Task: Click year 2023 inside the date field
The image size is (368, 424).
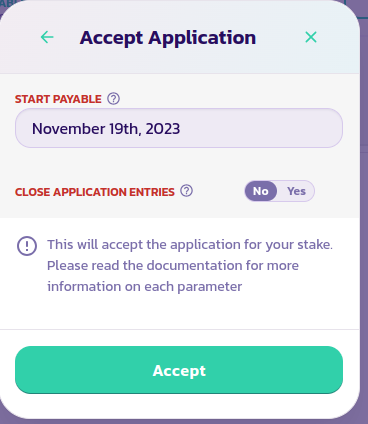Action: pyautogui.click(x=163, y=129)
